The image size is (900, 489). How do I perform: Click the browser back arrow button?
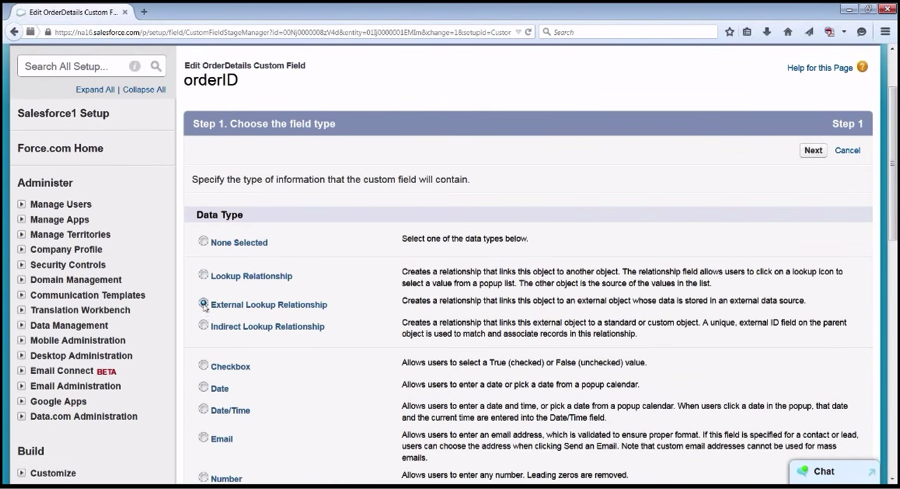point(14,32)
